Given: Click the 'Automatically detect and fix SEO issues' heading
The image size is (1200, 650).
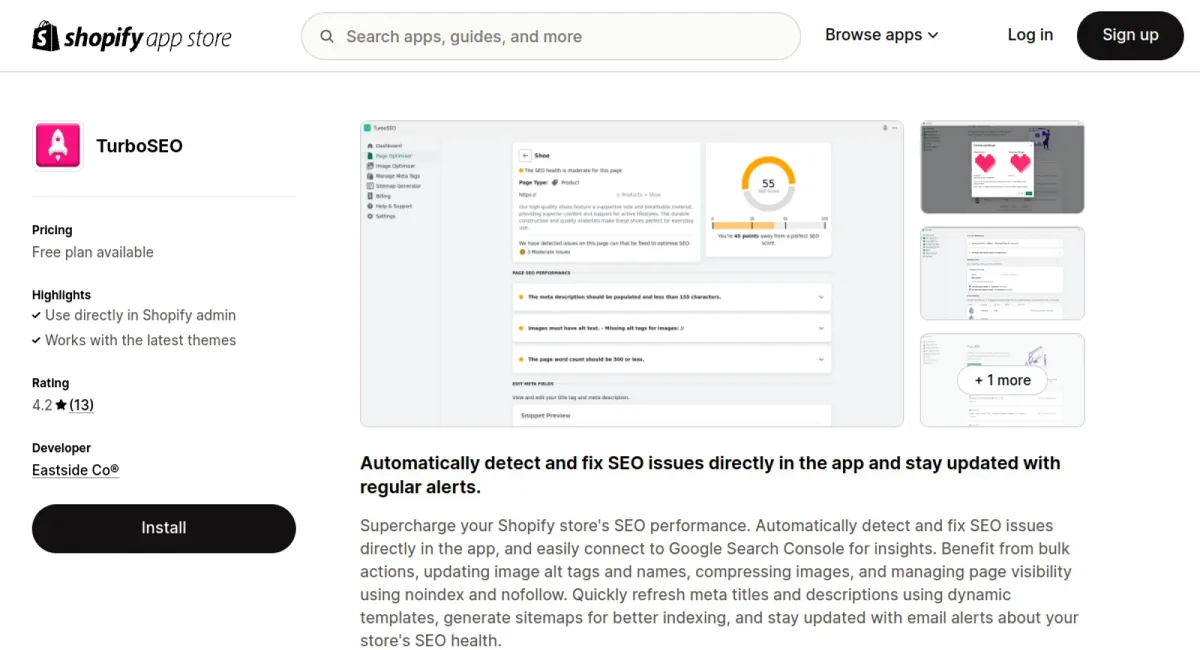Looking at the screenshot, I should [710, 475].
